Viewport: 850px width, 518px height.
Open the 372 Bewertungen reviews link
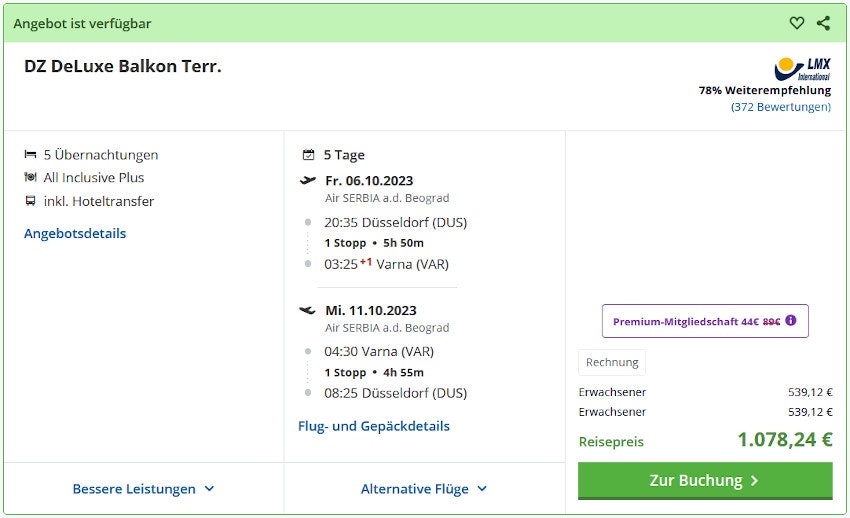click(x=780, y=107)
